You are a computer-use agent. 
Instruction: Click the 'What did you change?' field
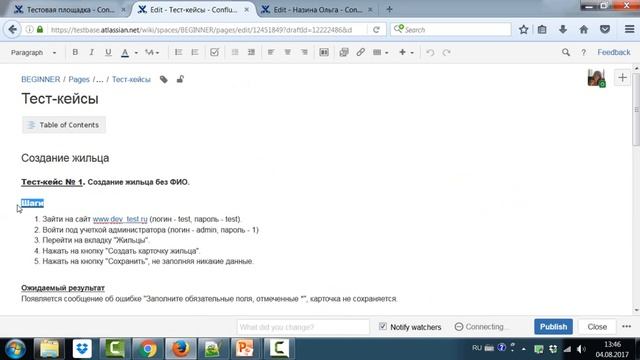pyautogui.click(x=303, y=327)
